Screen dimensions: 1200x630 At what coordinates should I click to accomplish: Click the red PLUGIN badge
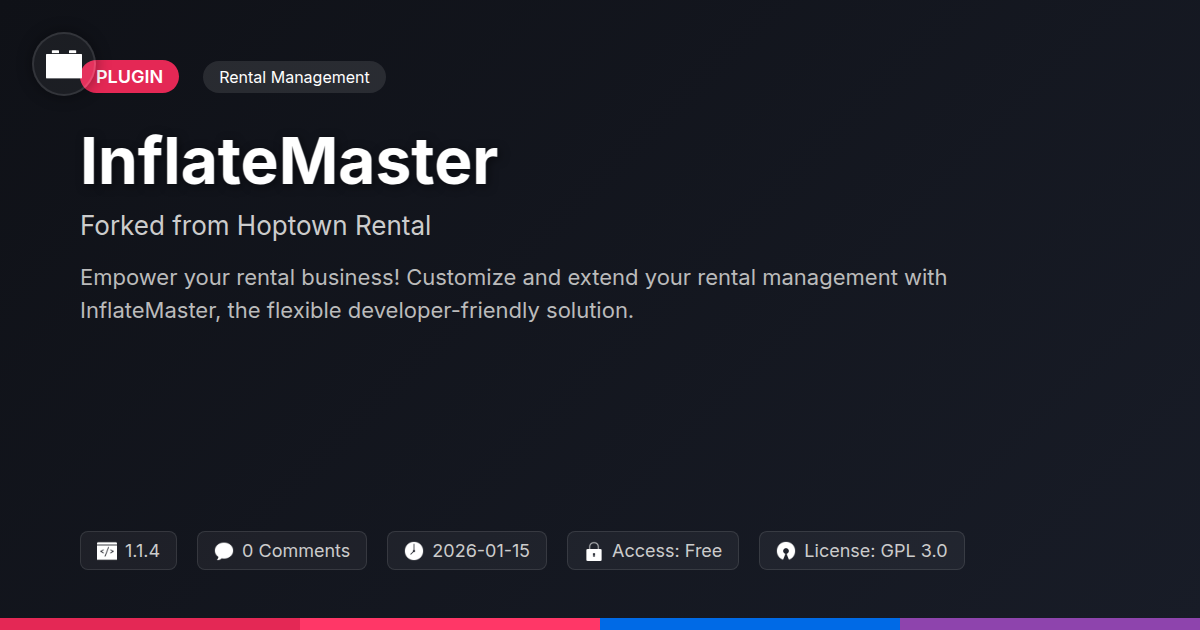[x=130, y=77]
